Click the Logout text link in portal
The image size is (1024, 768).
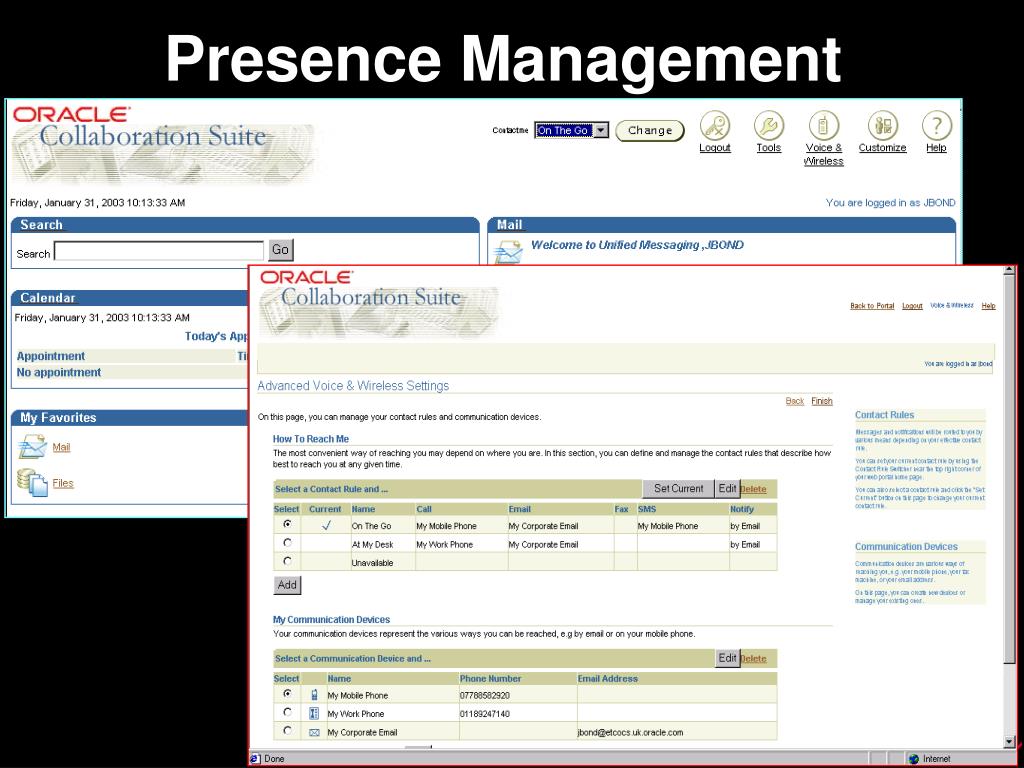[x=714, y=148]
